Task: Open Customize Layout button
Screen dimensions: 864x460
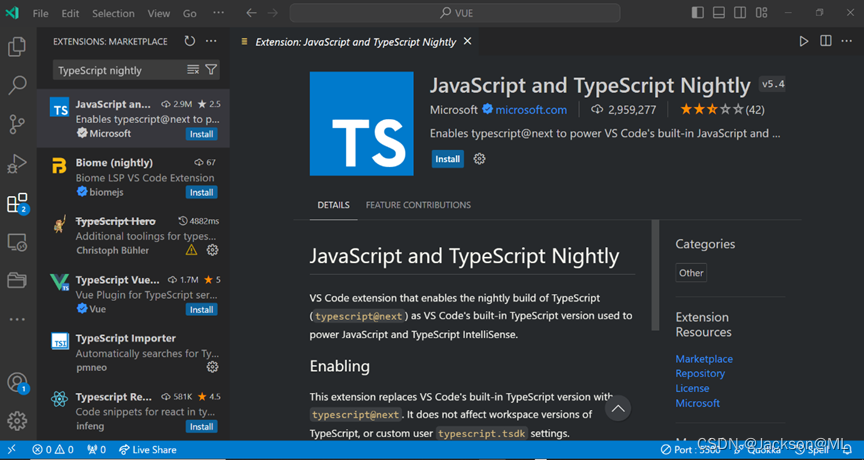Action: tap(762, 12)
